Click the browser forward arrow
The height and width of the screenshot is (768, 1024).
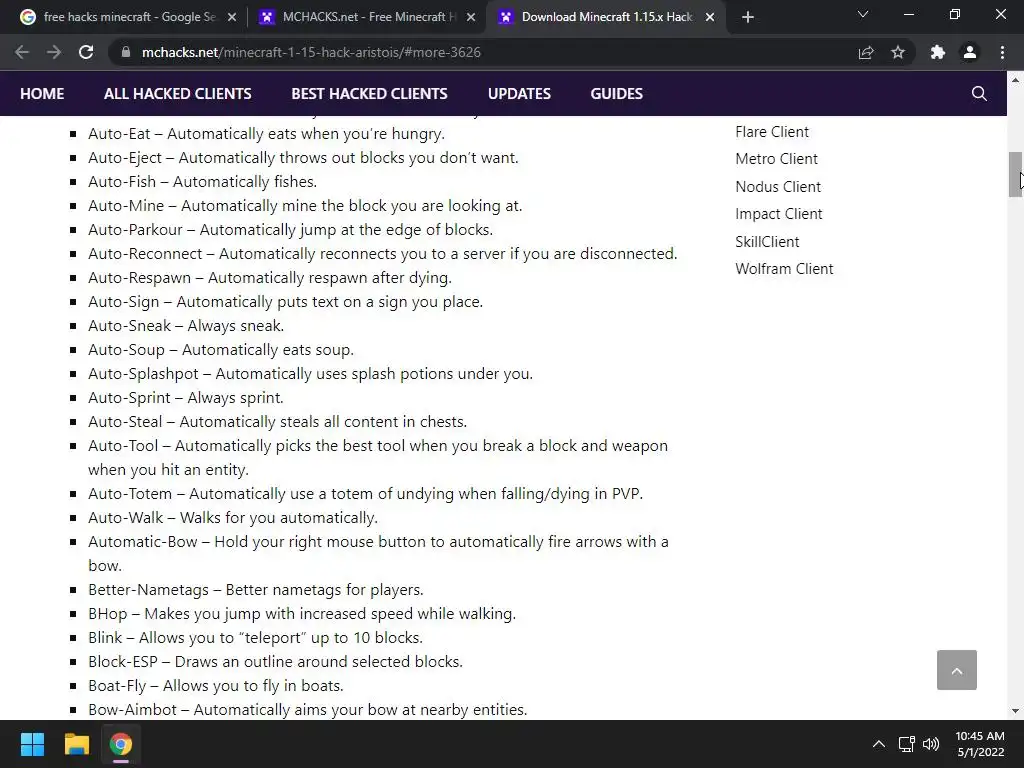(x=54, y=52)
